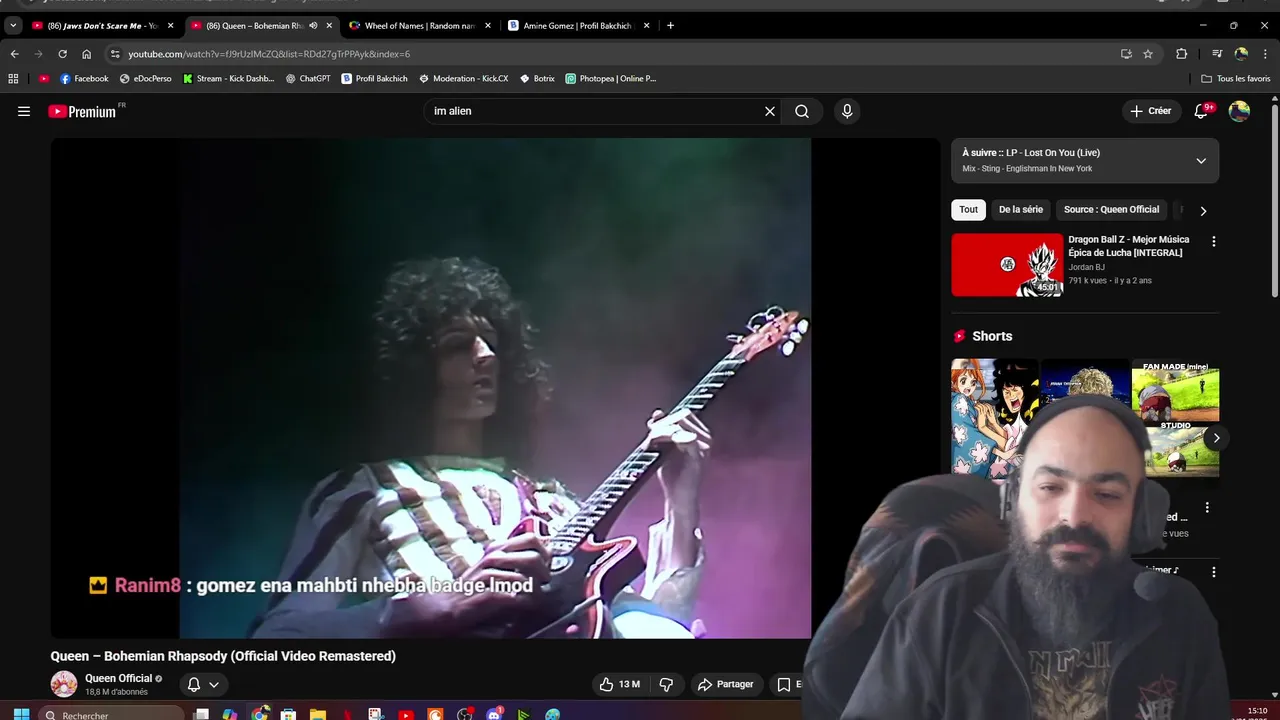
Task: Go back in browser history
Action: (x=14, y=54)
